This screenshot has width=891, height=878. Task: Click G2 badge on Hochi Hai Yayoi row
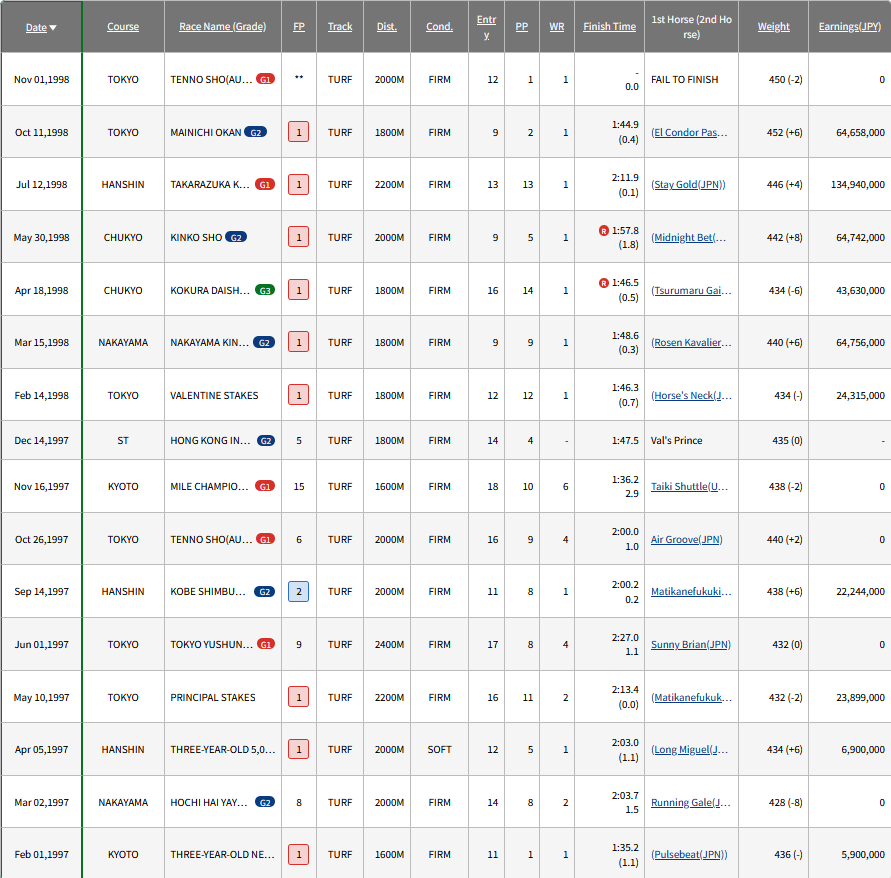click(265, 802)
